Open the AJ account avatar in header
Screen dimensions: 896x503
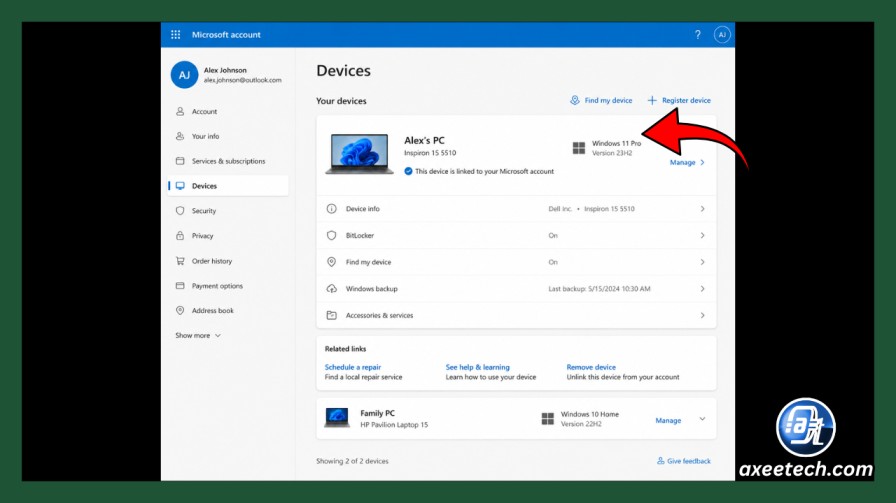[722, 35]
